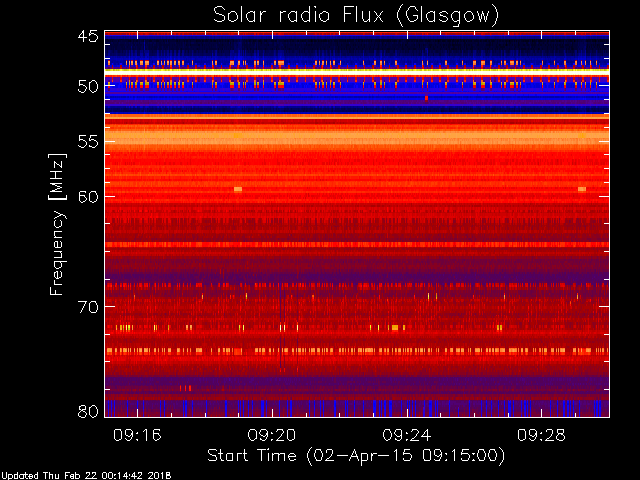Click the 80 frequency tick label

pos(88,411)
